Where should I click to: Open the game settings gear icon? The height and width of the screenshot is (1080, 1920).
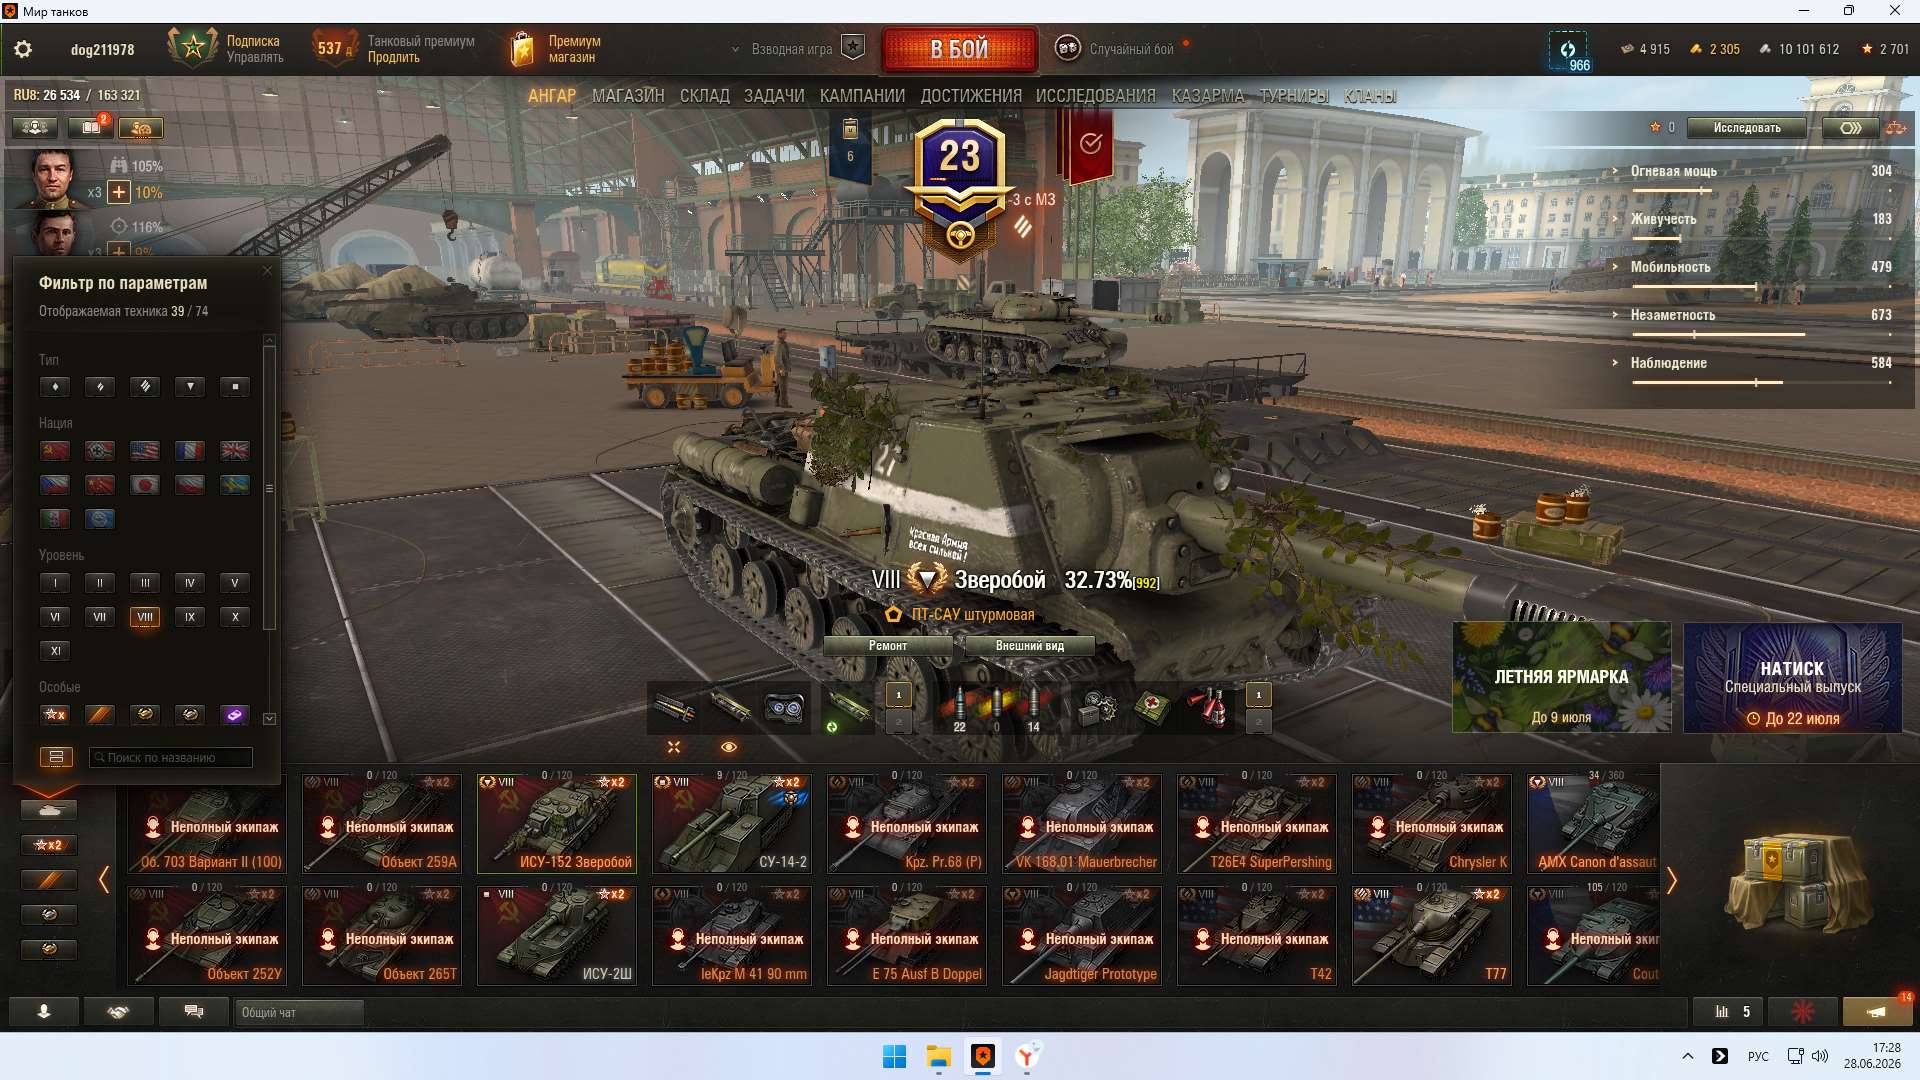coord(23,49)
